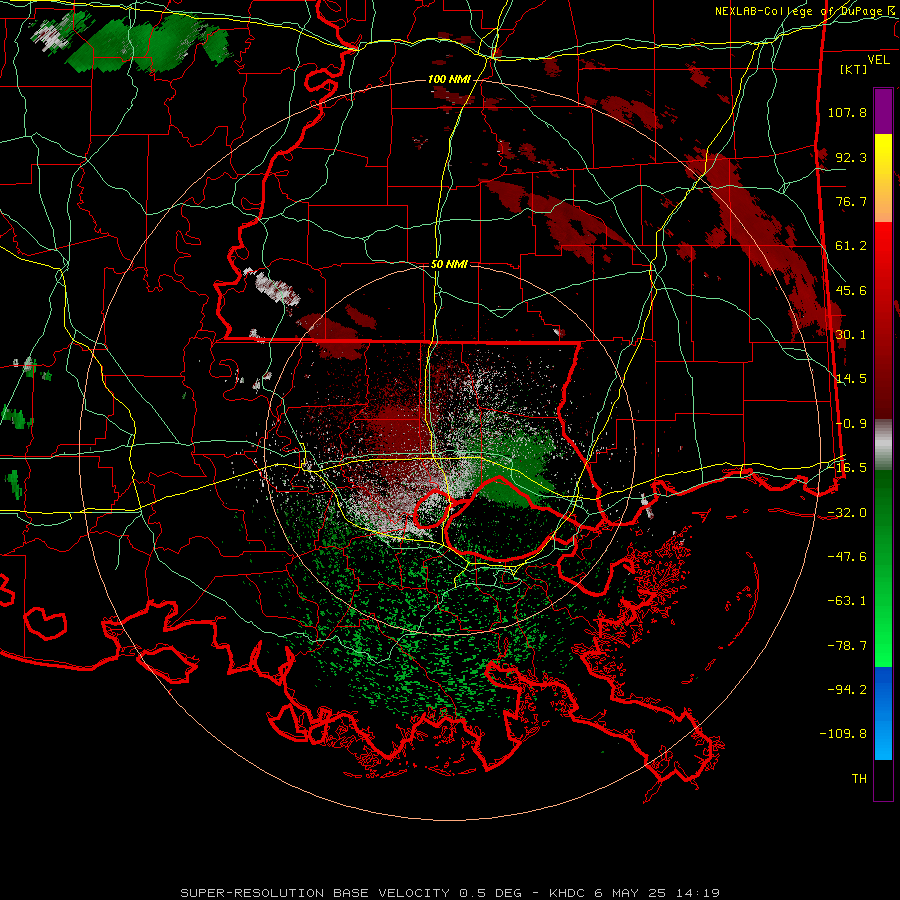The width and height of the screenshot is (900, 900).
Task: Click the VEL legend title
Action: click(x=878, y=60)
